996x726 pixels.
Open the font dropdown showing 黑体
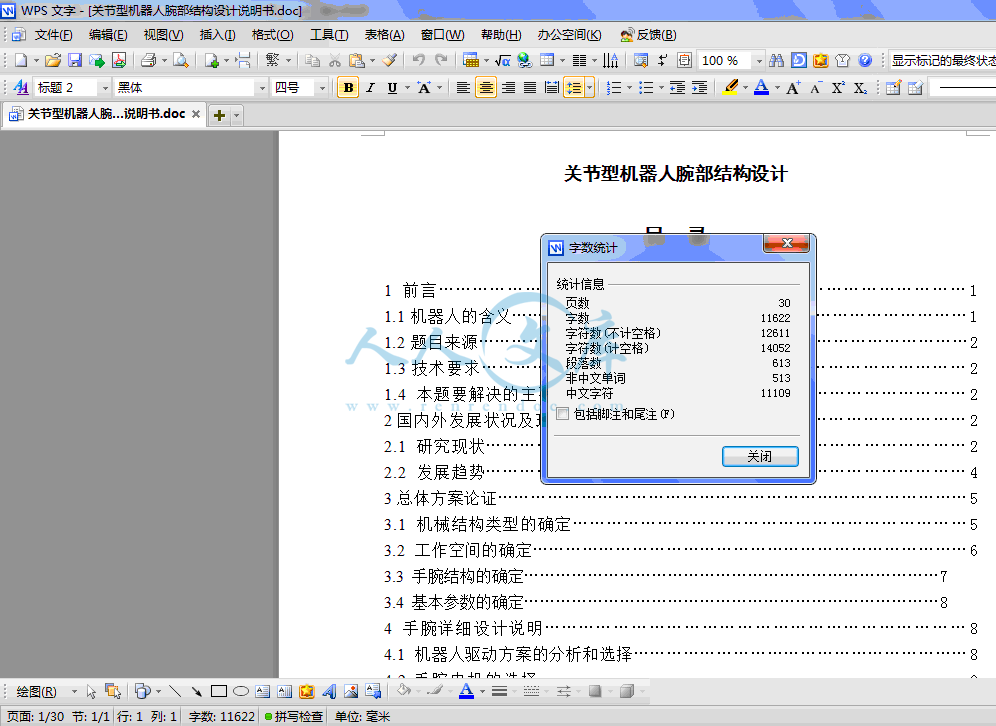(x=262, y=88)
